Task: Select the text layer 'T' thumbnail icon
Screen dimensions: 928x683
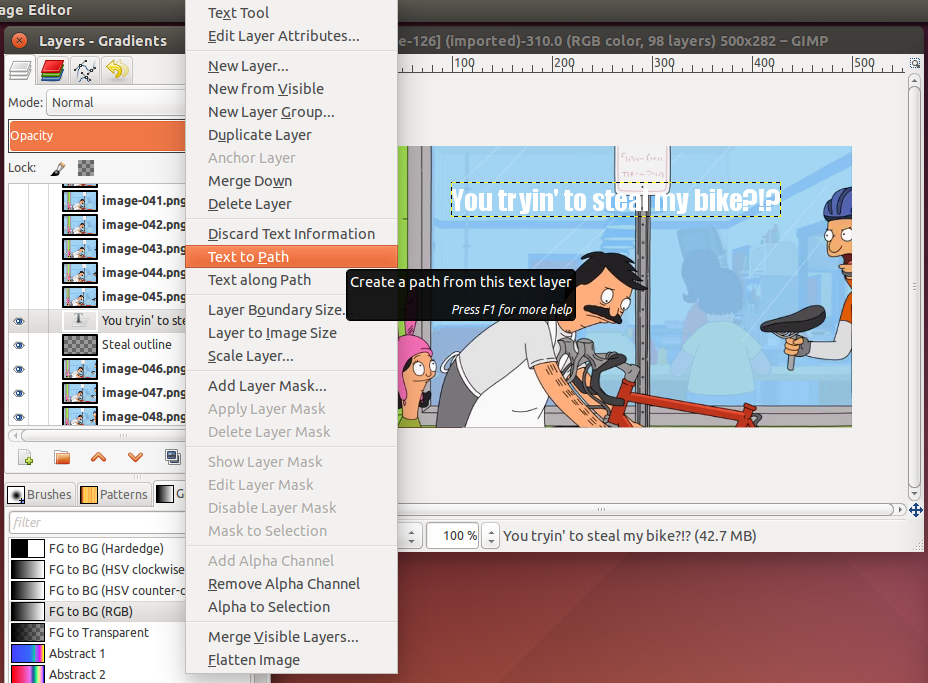Action: tap(79, 320)
